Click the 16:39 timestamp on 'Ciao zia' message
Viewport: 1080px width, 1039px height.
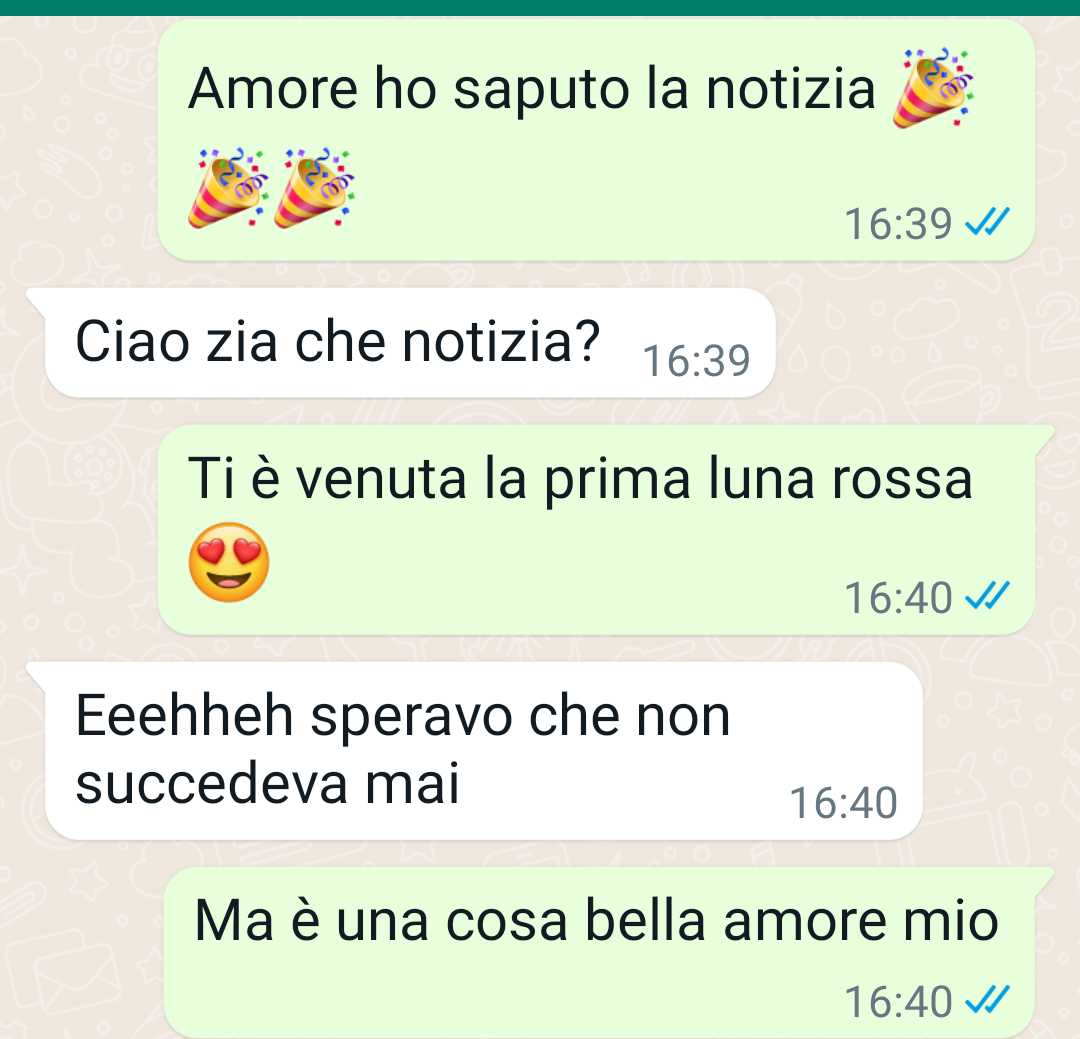696,360
